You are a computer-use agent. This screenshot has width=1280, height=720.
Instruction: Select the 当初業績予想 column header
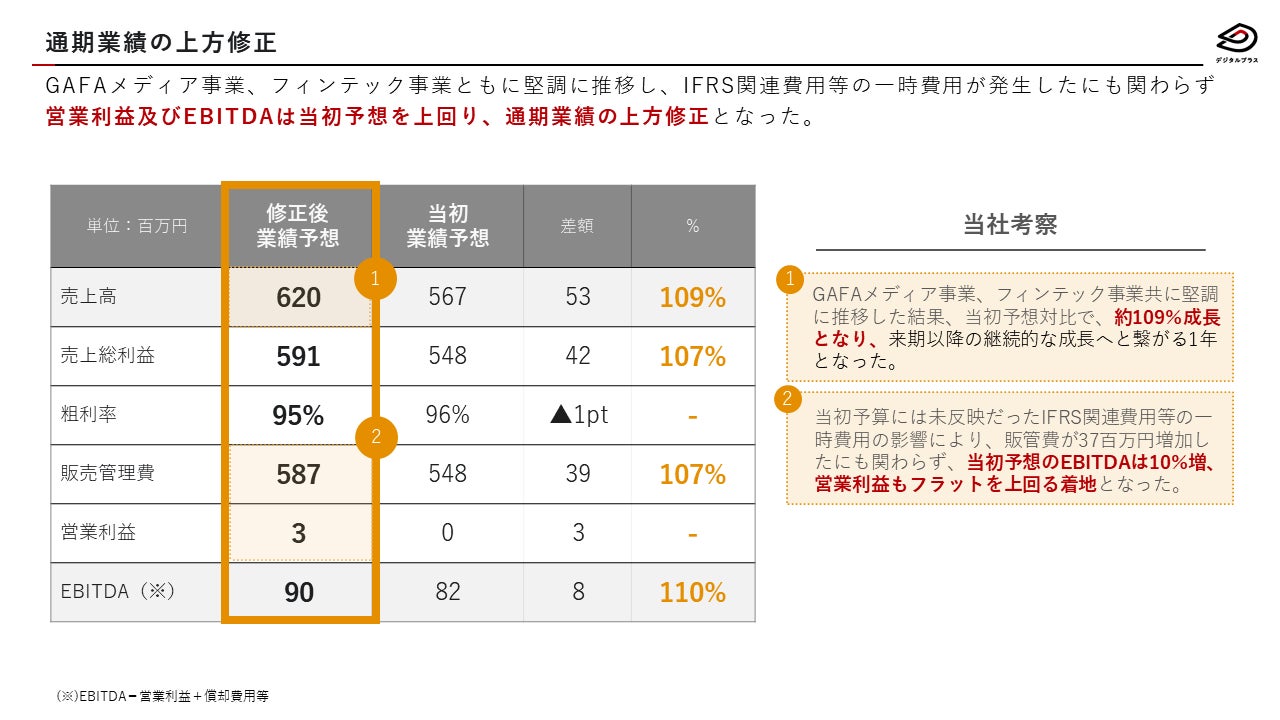point(448,226)
